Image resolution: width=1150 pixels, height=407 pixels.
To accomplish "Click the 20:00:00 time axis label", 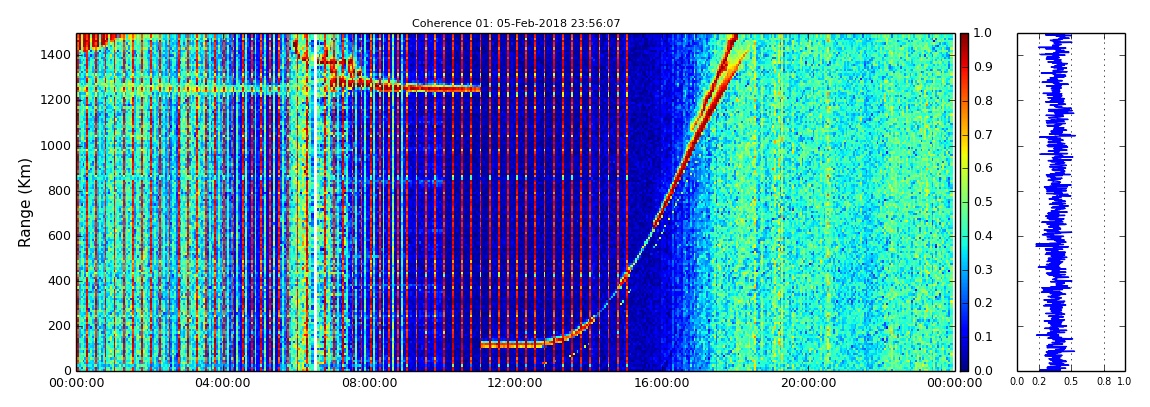I will pos(808,383).
